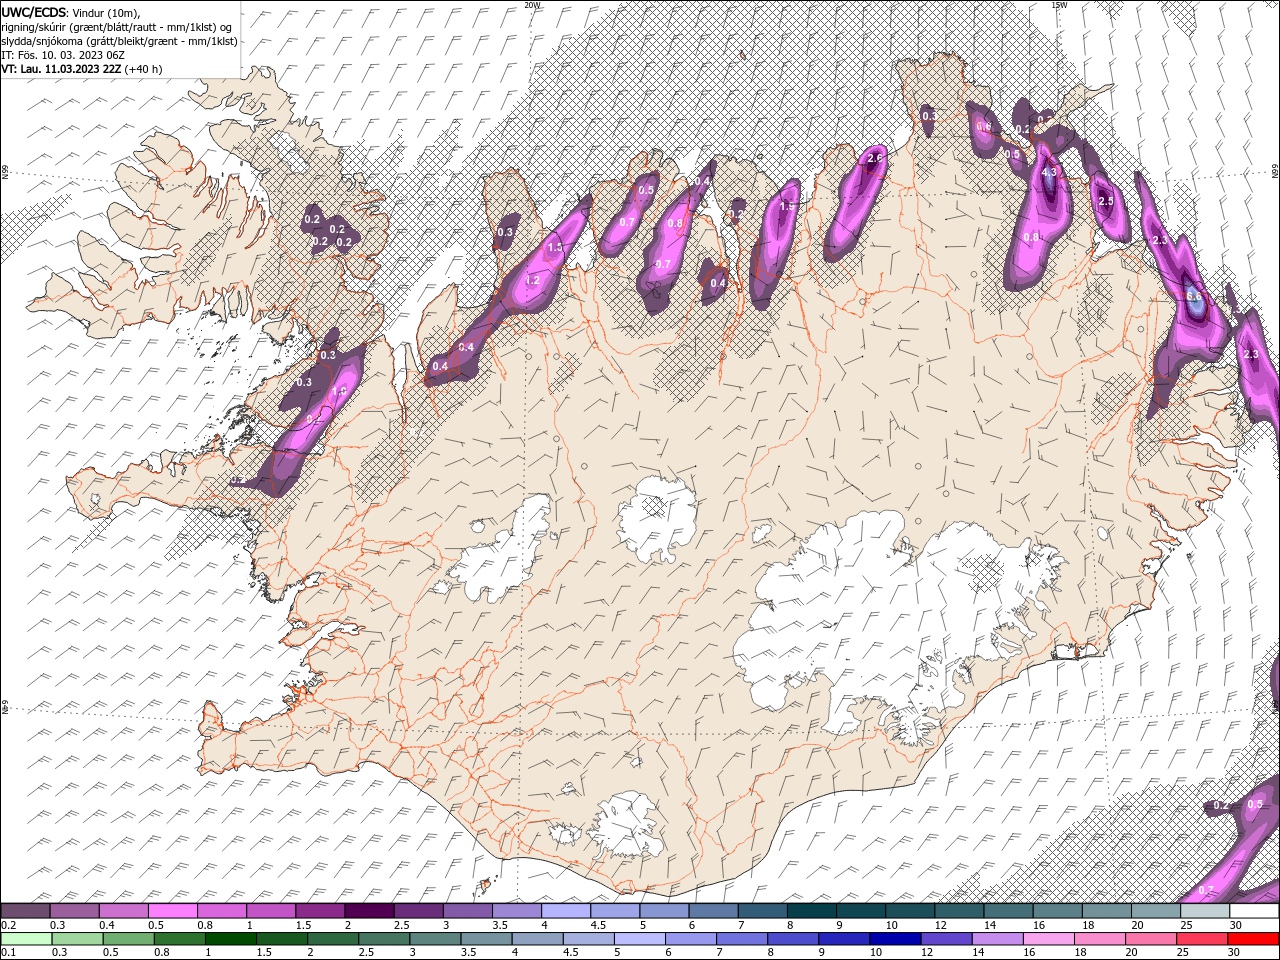Image resolution: width=1280 pixels, height=960 pixels.
Task: Click the snow legend swatch labeled 0.2
Action: [x=26, y=911]
